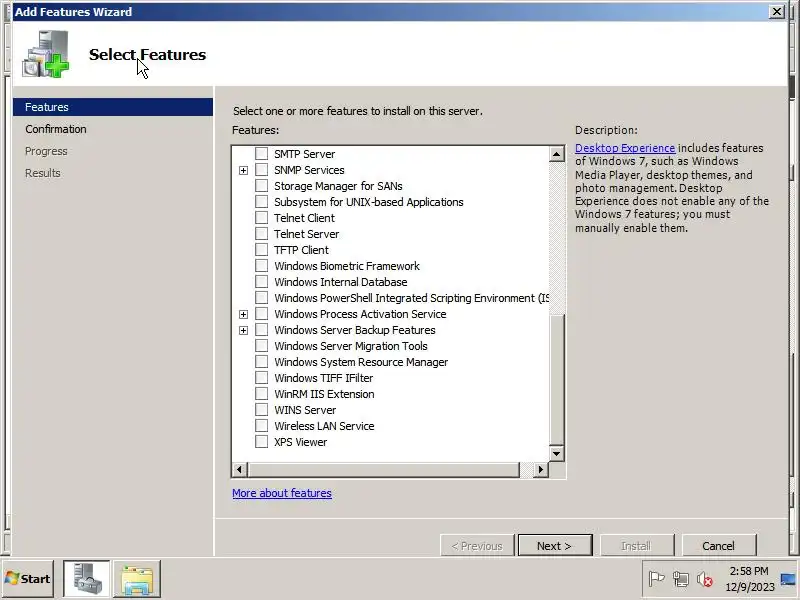
Task: Click the horizontal scroll-left arrow
Action: [x=240, y=469]
